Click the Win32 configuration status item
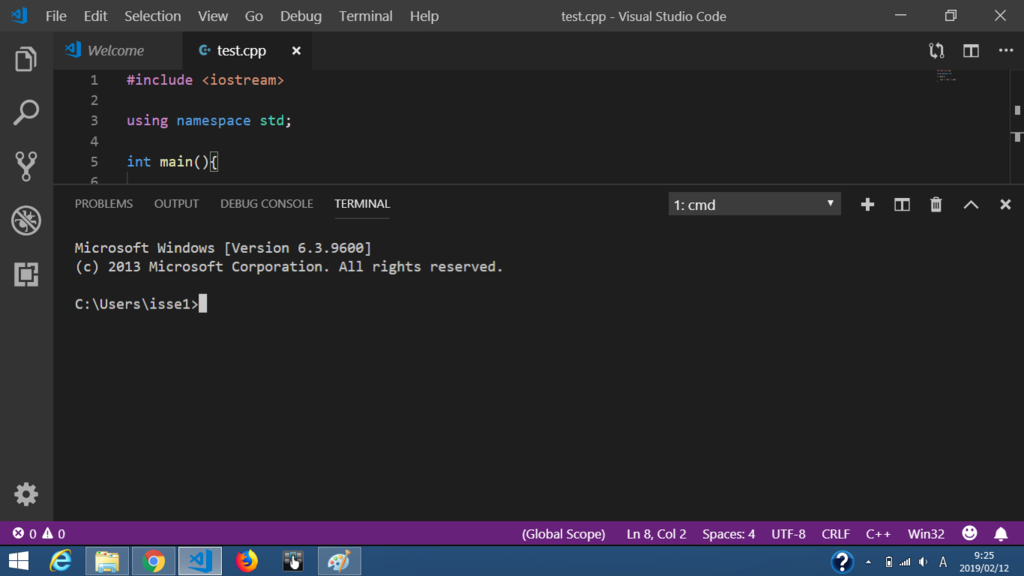The width and height of the screenshot is (1024, 576). [926, 534]
